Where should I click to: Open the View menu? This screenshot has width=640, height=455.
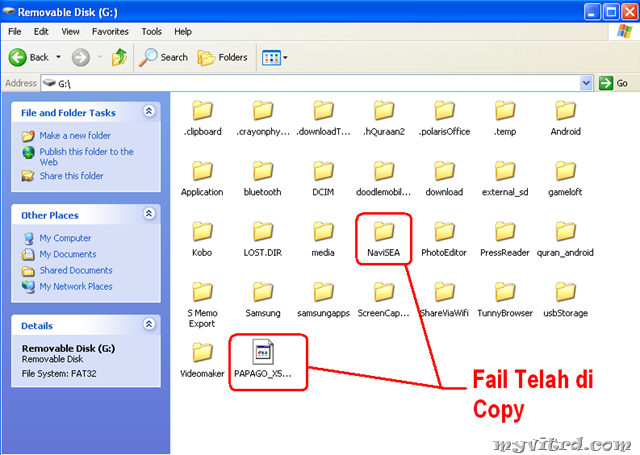70,31
